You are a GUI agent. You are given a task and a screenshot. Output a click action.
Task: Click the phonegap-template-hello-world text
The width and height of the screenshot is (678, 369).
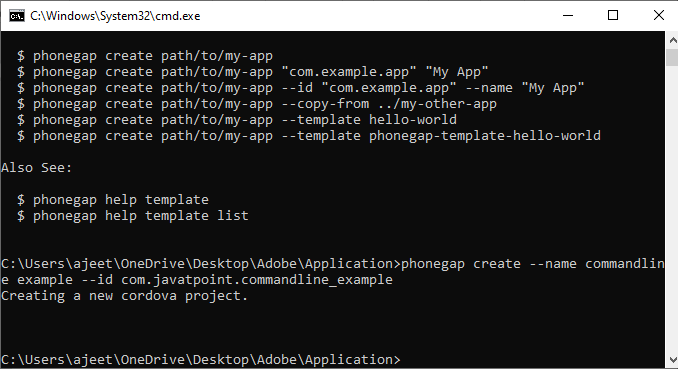coord(485,136)
